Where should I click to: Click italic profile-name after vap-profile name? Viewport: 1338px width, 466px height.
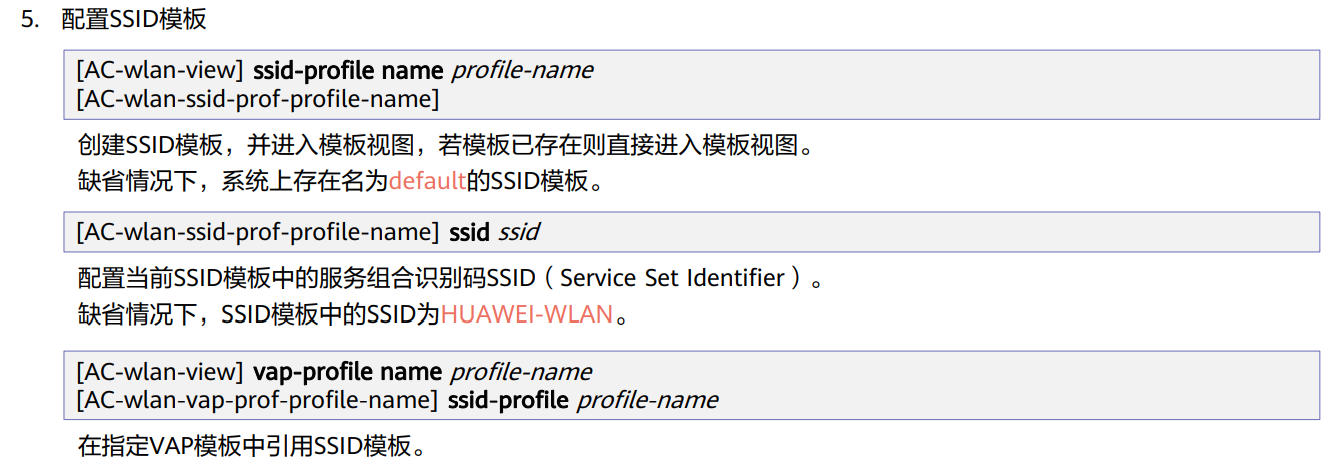tap(521, 372)
